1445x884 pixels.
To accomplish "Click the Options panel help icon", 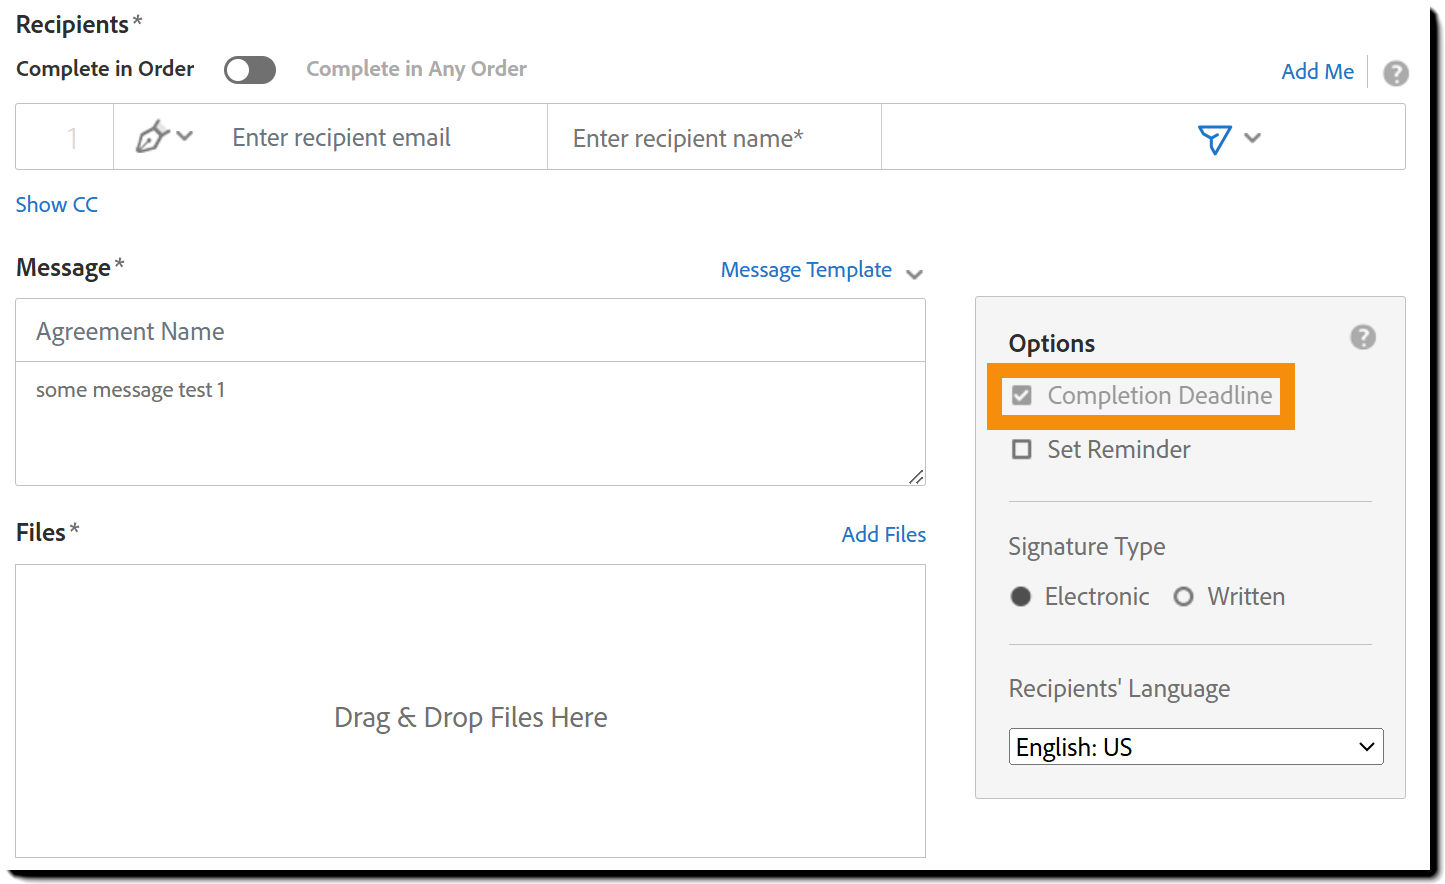I will click(1362, 337).
